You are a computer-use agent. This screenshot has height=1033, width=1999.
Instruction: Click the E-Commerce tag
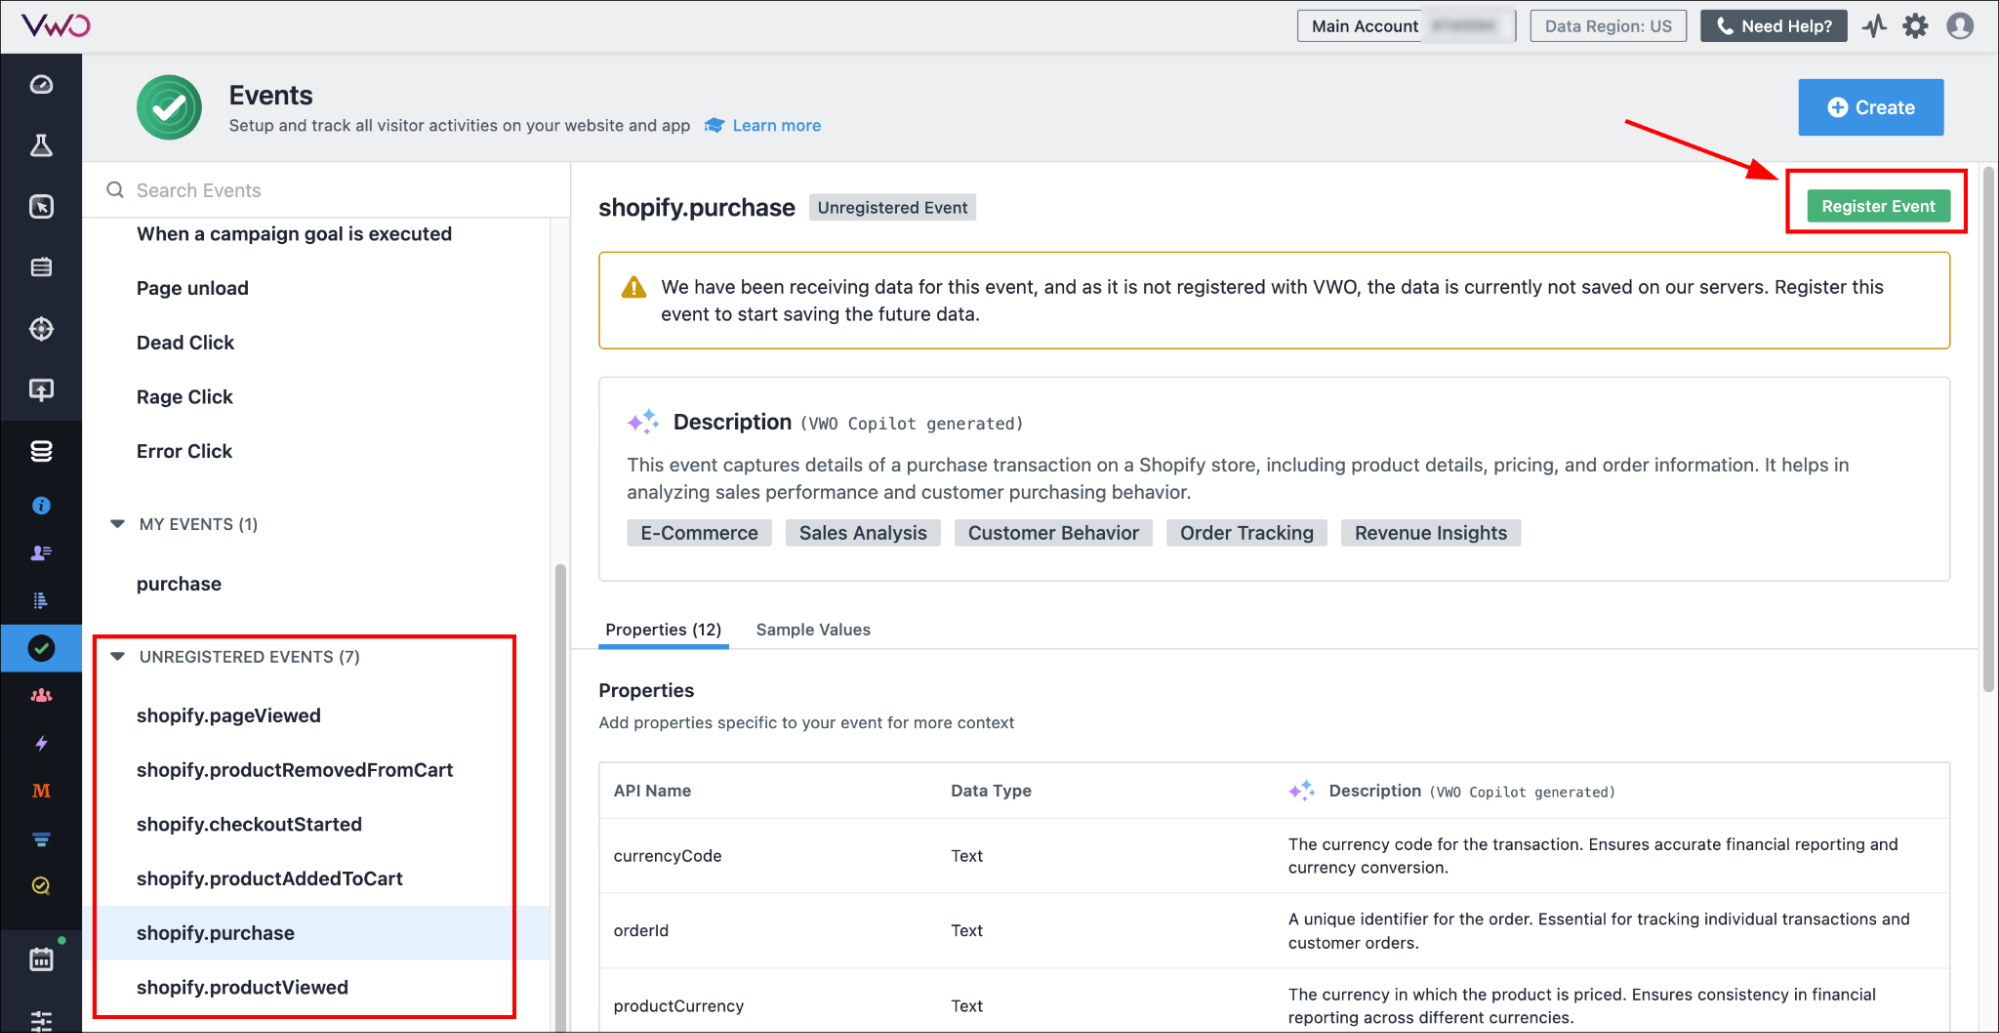(x=699, y=533)
